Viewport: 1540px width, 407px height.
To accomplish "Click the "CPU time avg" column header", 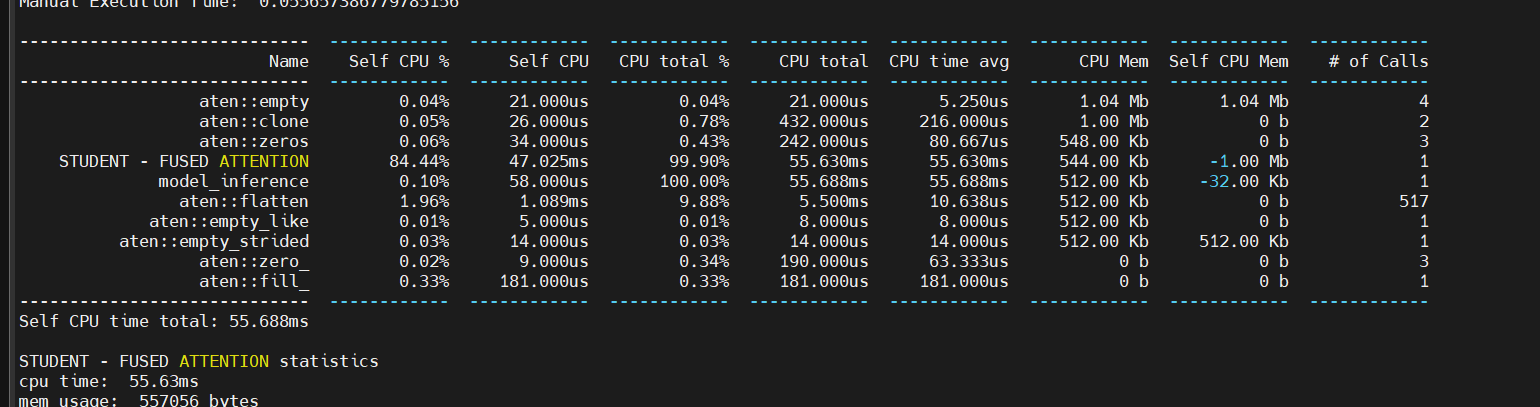I will (949, 62).
